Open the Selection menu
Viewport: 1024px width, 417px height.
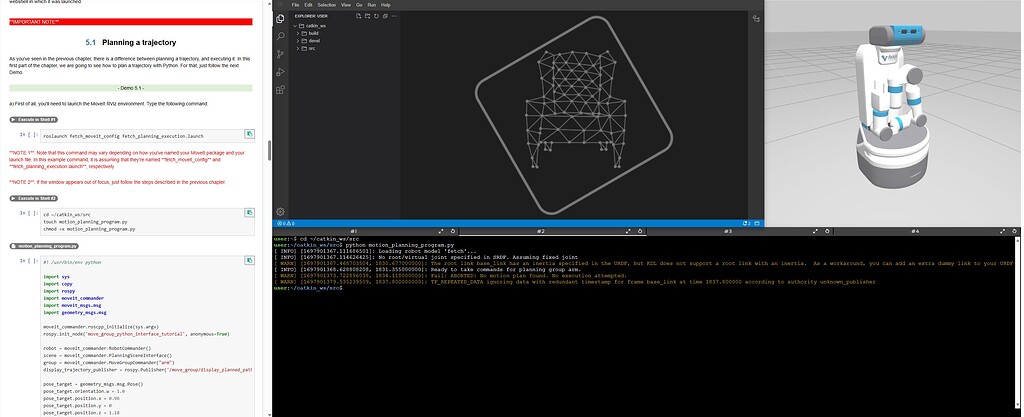[327, 5]
